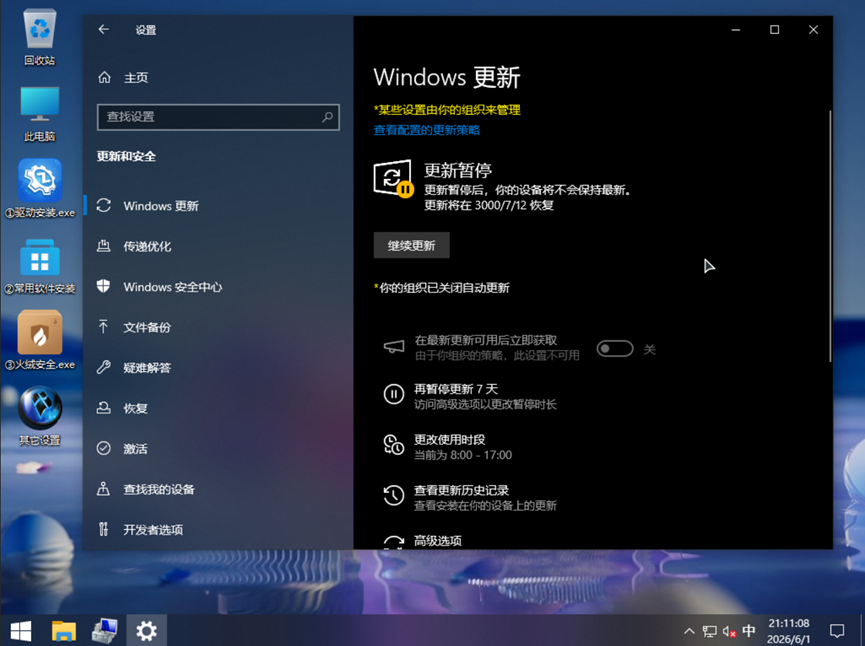
Task: Click the 高级选项 sync icon
Action: 394,542
